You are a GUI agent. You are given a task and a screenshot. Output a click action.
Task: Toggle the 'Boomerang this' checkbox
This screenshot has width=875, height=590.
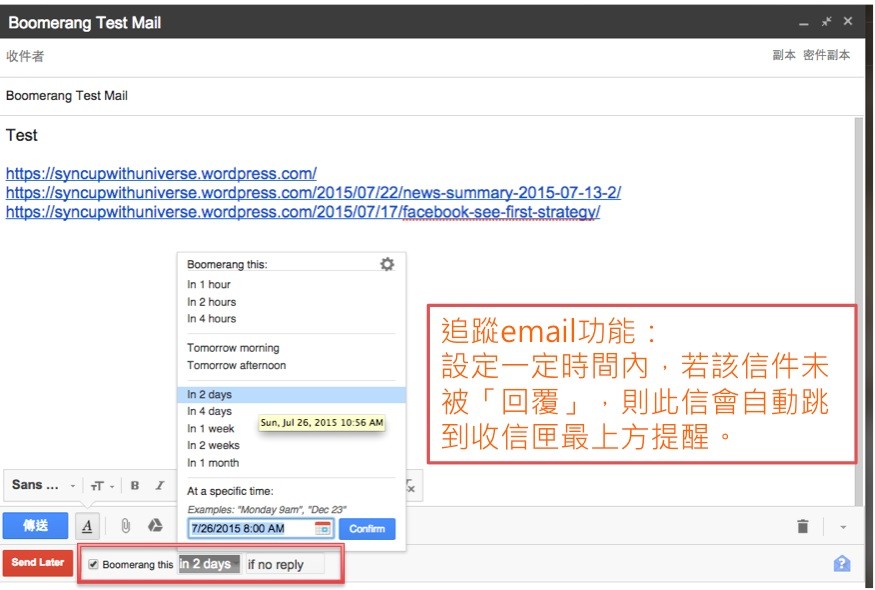pyautogui.click(x=93, y=564)
